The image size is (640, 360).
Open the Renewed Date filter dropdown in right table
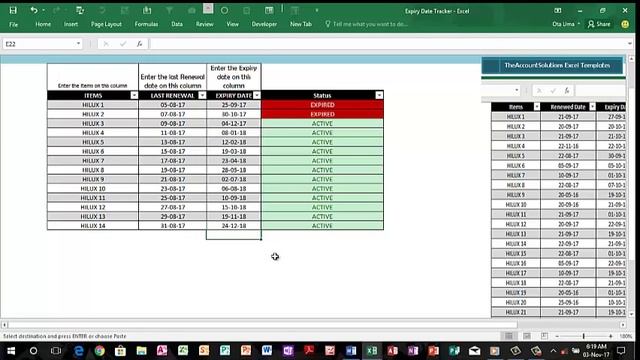pos(592,107)
